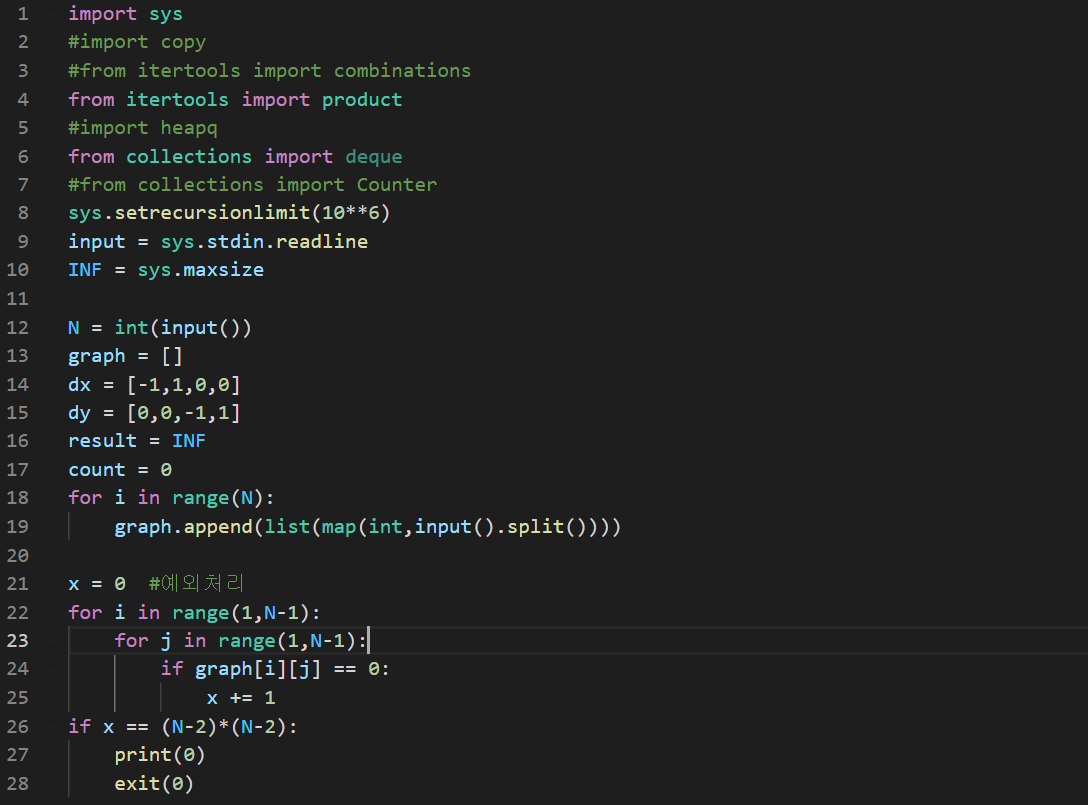Click the empty list '[]' on line 13
Image resolution: width=1088 pixels, height=805 pixels.
[x=171, y=356]
